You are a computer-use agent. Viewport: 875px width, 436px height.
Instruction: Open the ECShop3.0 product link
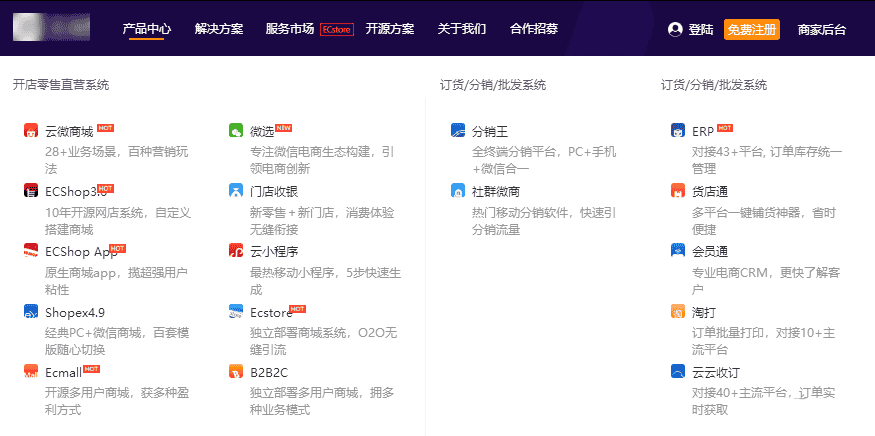(75, 191)
